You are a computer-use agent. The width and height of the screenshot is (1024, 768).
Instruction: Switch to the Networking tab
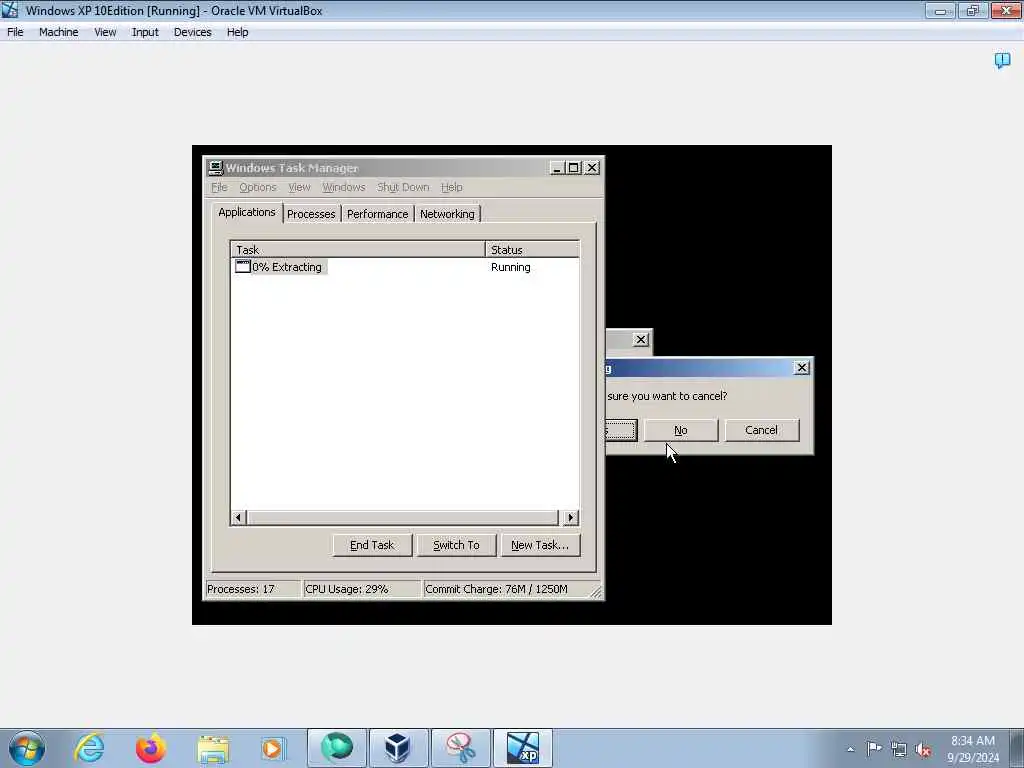click(x=447, y=214)
